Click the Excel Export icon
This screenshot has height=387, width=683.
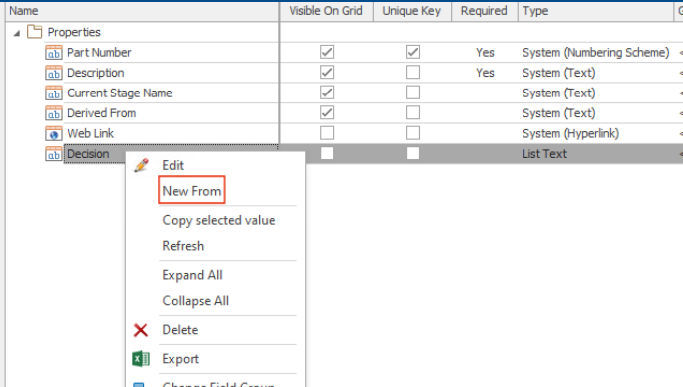[141, 359]
